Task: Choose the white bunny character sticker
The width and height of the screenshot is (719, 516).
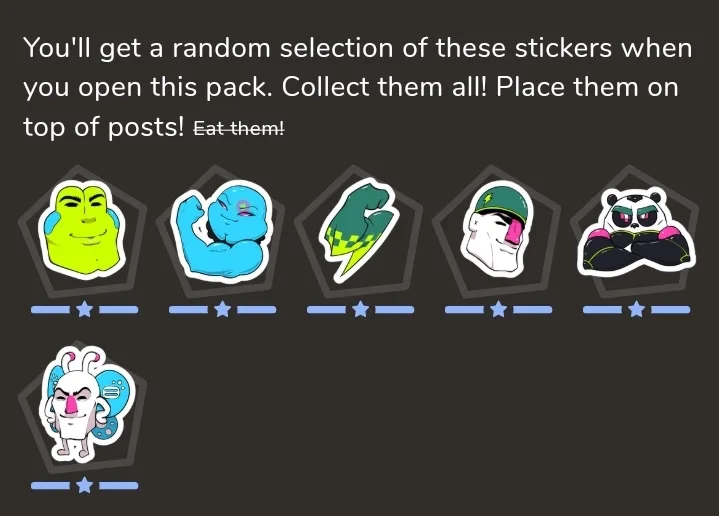Action: tap(86, 405)
